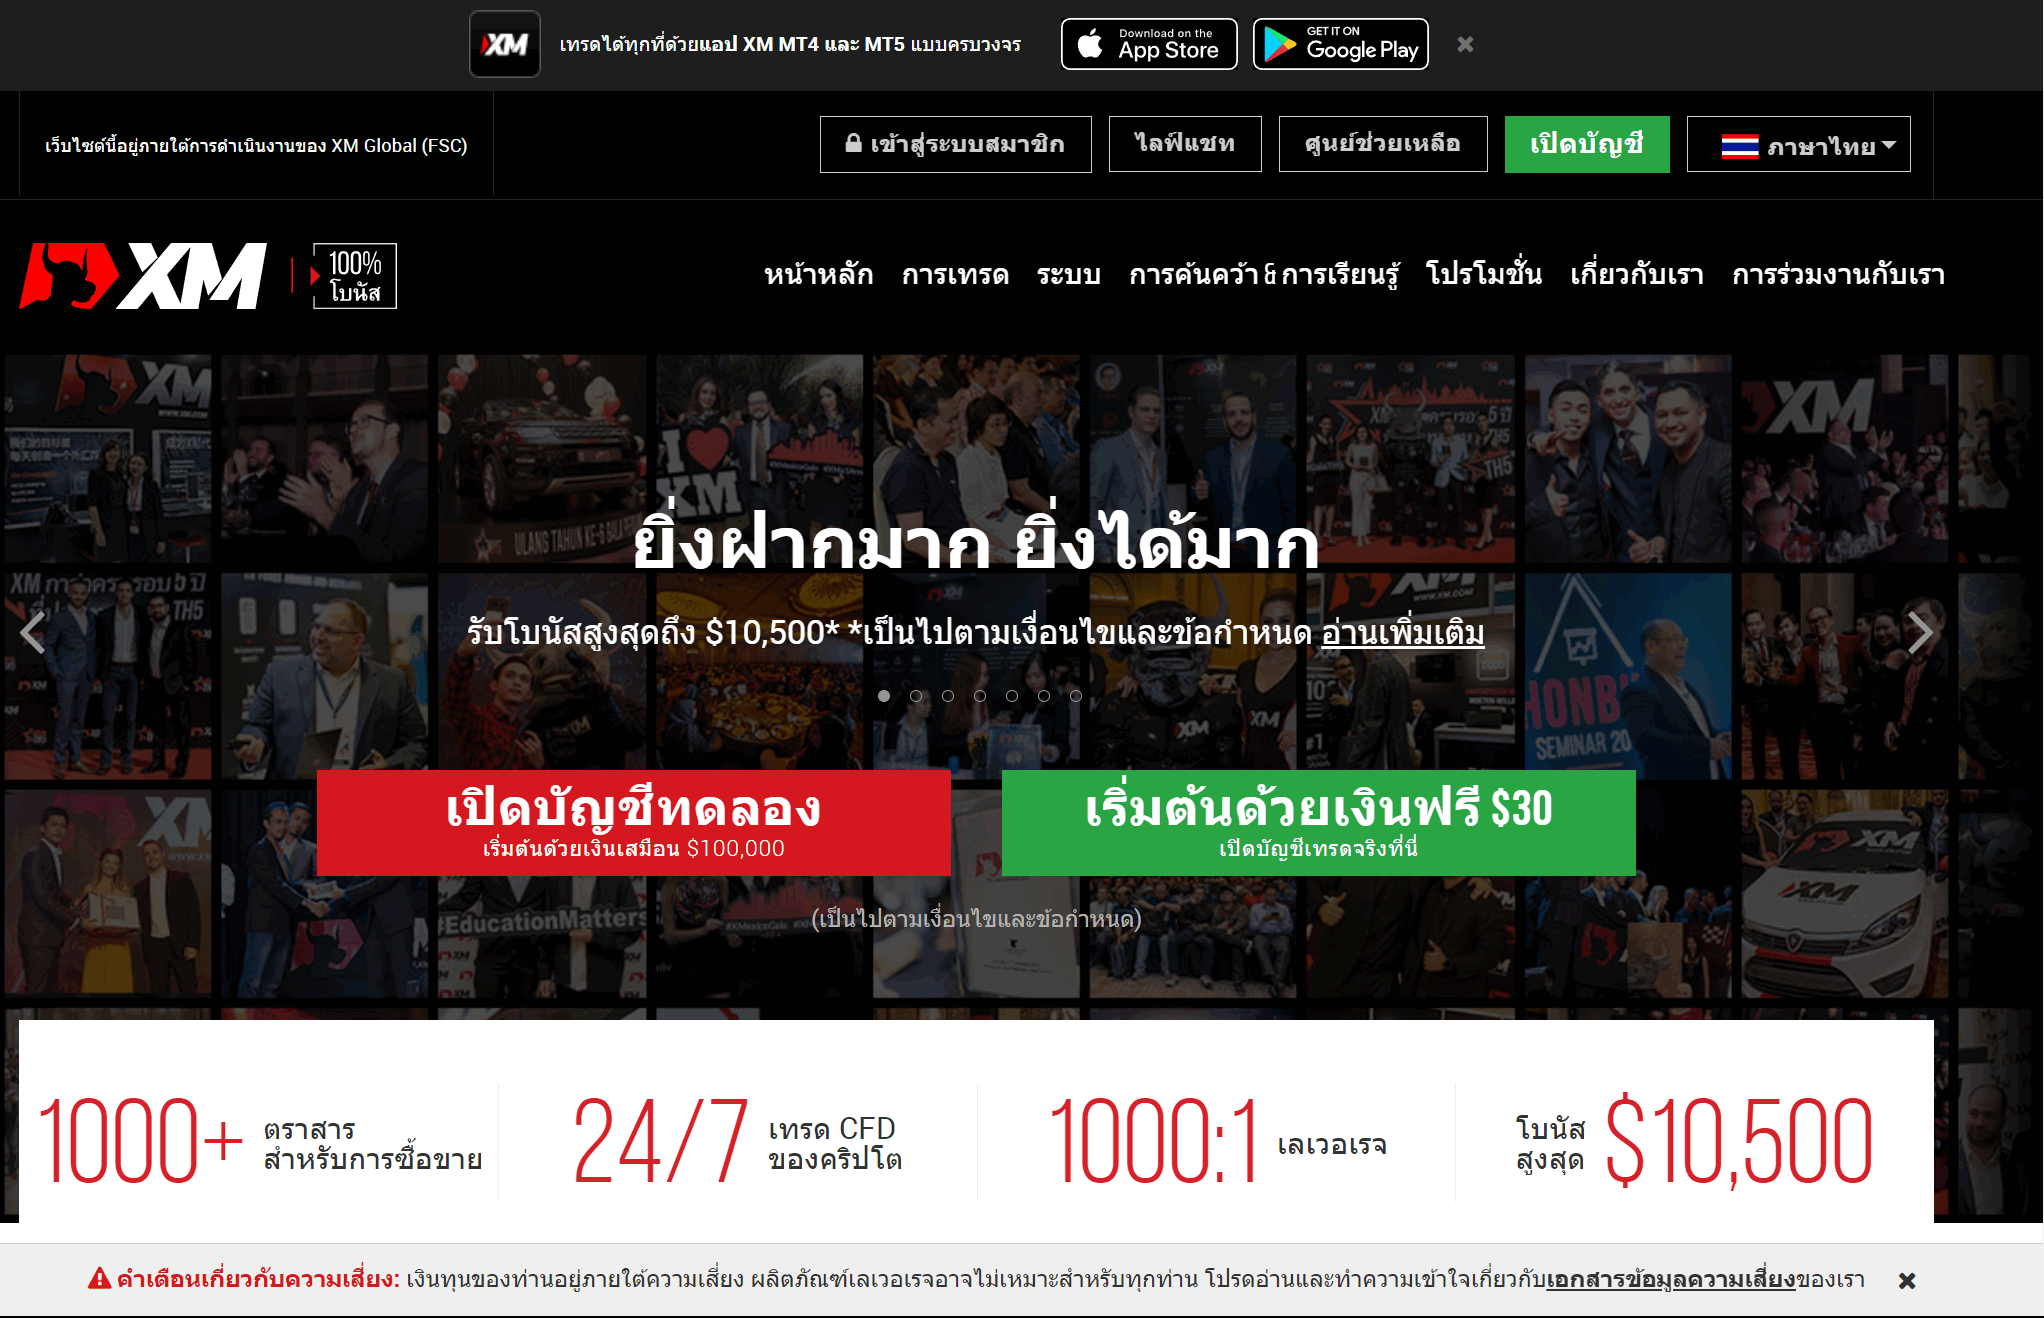2044x1318 pixels.
Task: Open the Get it on Google Play badge
Action: coord(1341,44)
